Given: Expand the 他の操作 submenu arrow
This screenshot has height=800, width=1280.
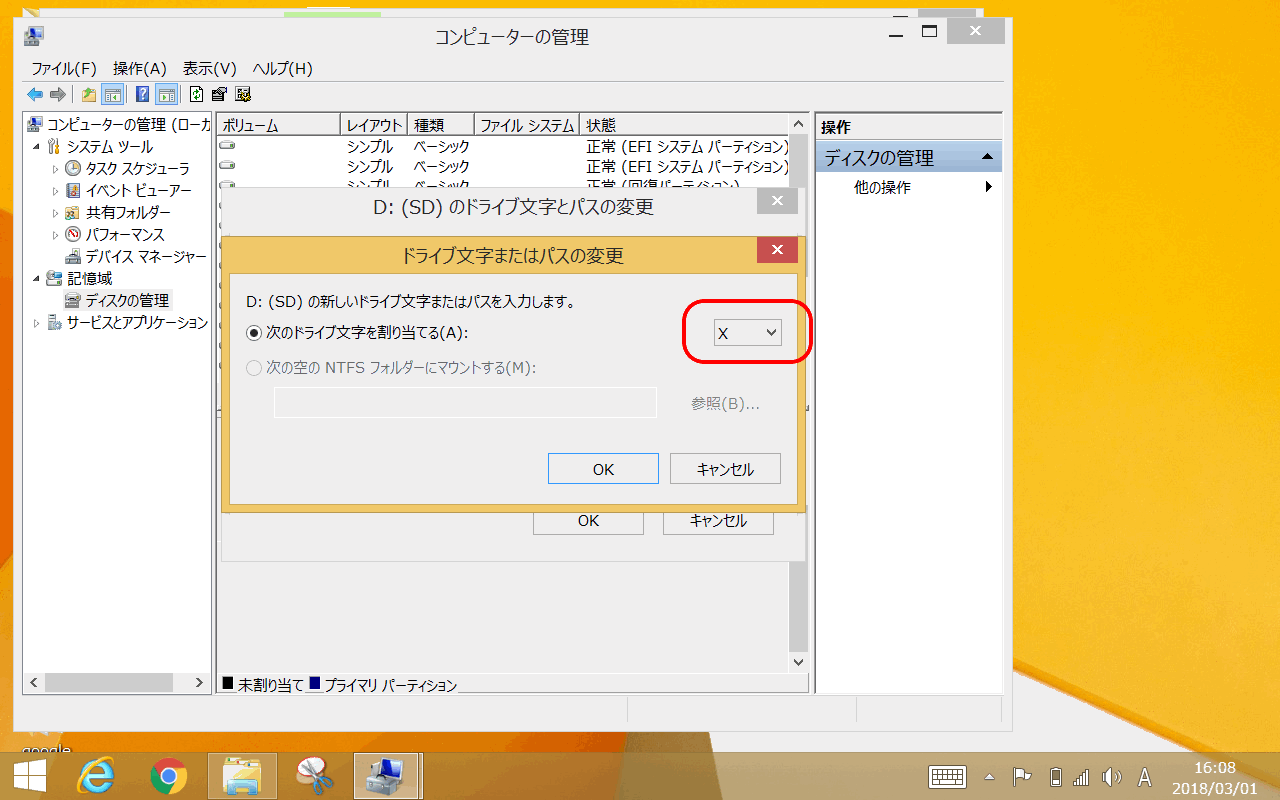Looking at the screenshot, I should pyautogui.click(x=989, y=187).
